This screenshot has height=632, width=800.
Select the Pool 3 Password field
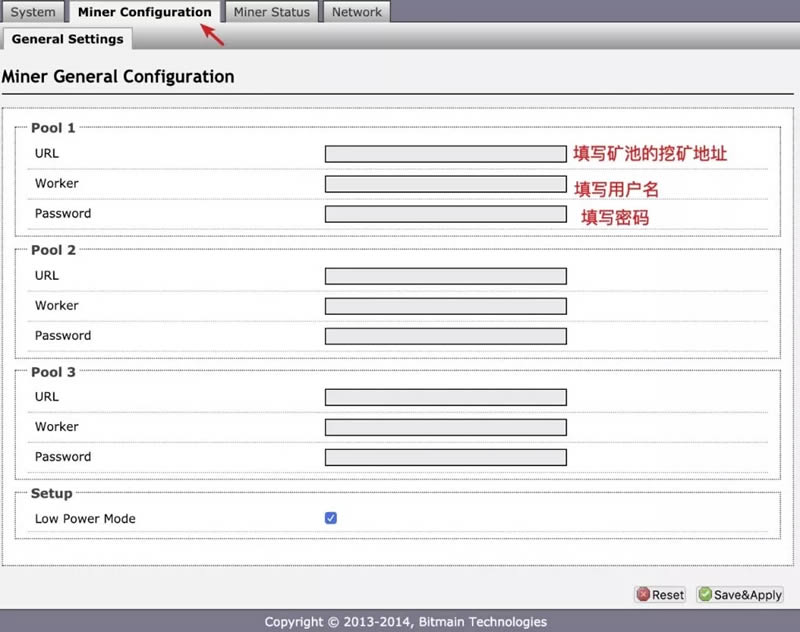[445, 458]
